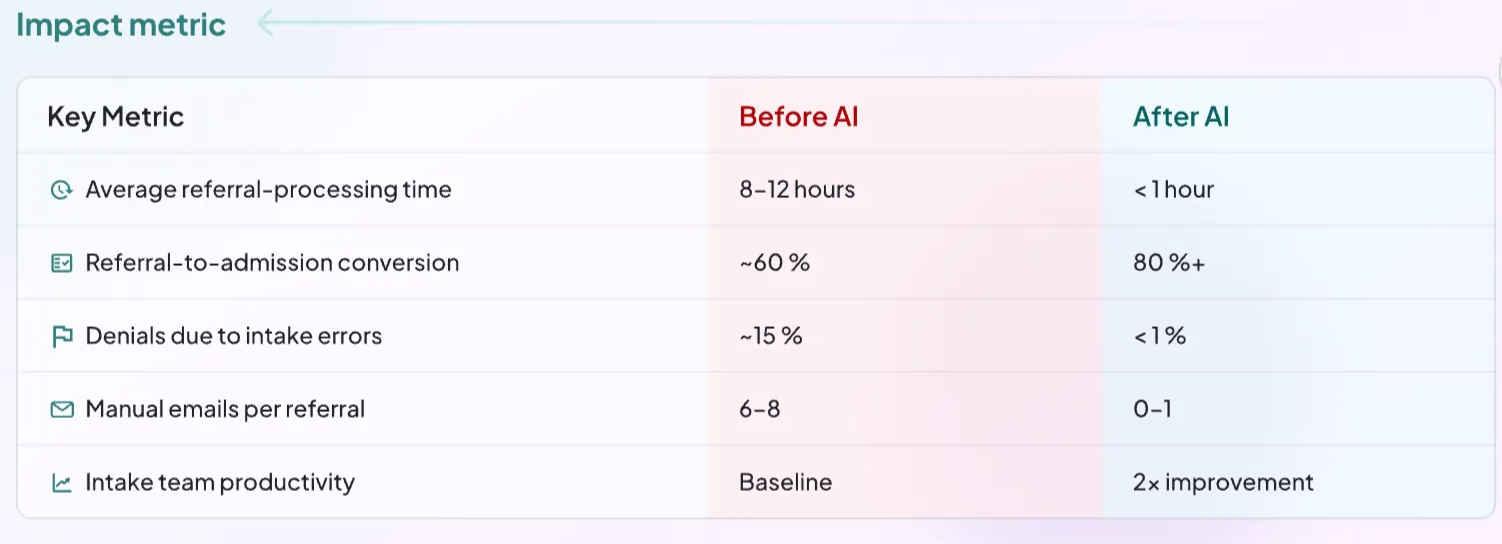Select the Average referral-processing time label

(268, 190)
